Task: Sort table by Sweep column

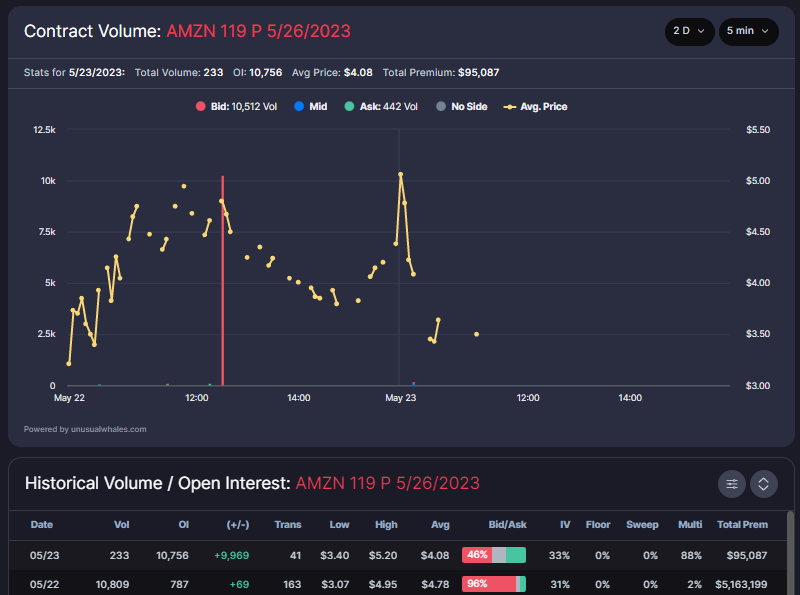Action: point(642,525)
